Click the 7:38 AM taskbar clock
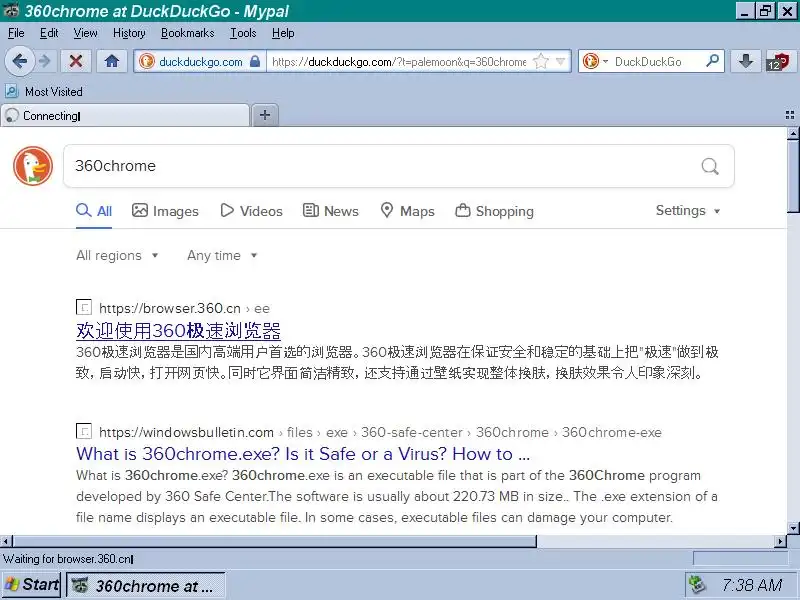This screenshot has width=800, height=600. (752, 585)
